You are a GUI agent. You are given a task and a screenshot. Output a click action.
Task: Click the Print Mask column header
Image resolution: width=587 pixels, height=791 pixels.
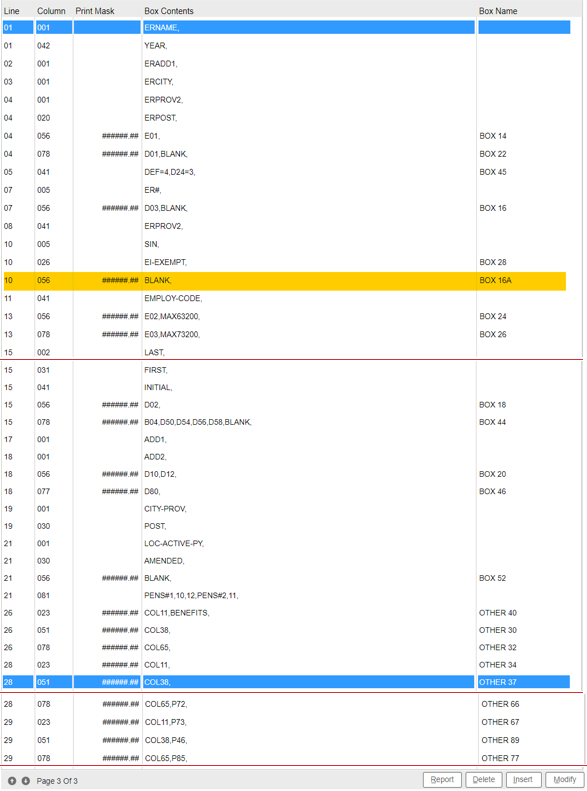[95, 11]
